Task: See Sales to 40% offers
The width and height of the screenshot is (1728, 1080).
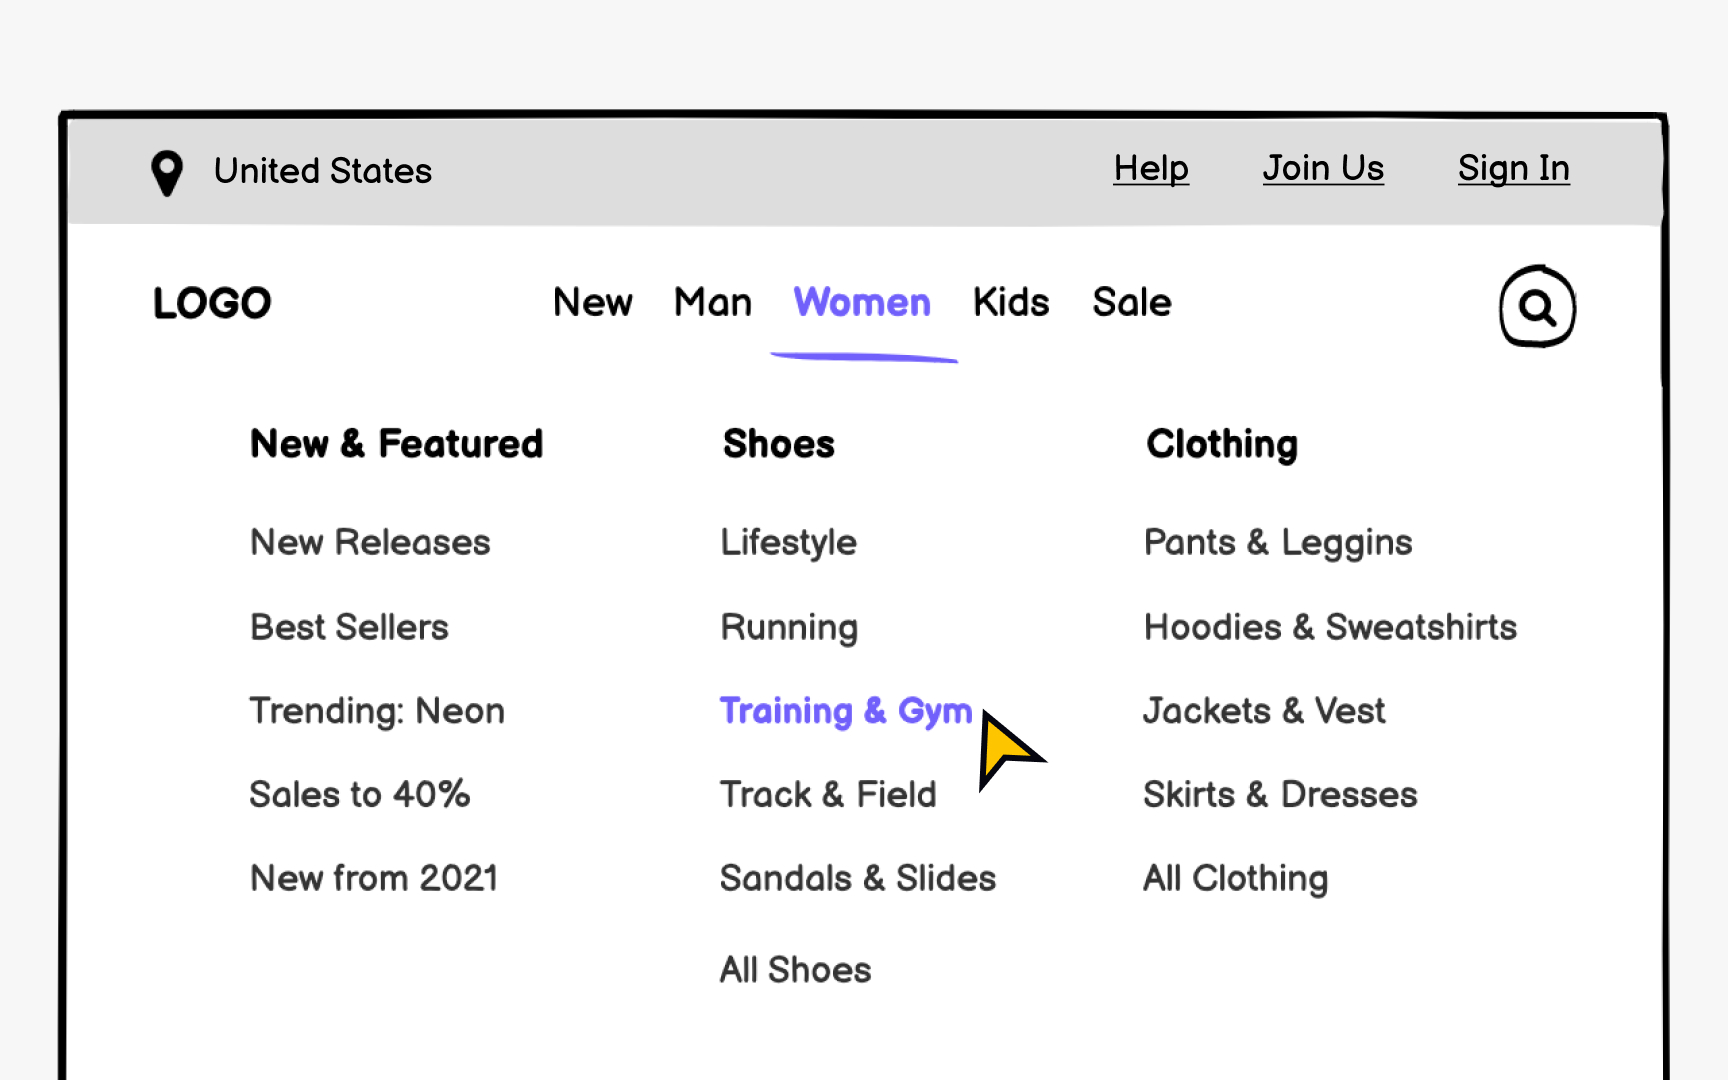Action: pos(360,794)
